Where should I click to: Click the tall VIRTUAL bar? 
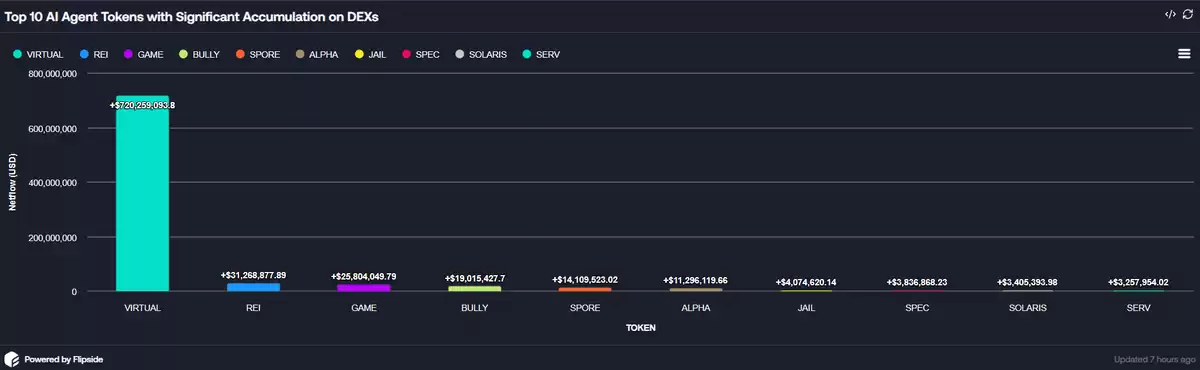[142, 194]
